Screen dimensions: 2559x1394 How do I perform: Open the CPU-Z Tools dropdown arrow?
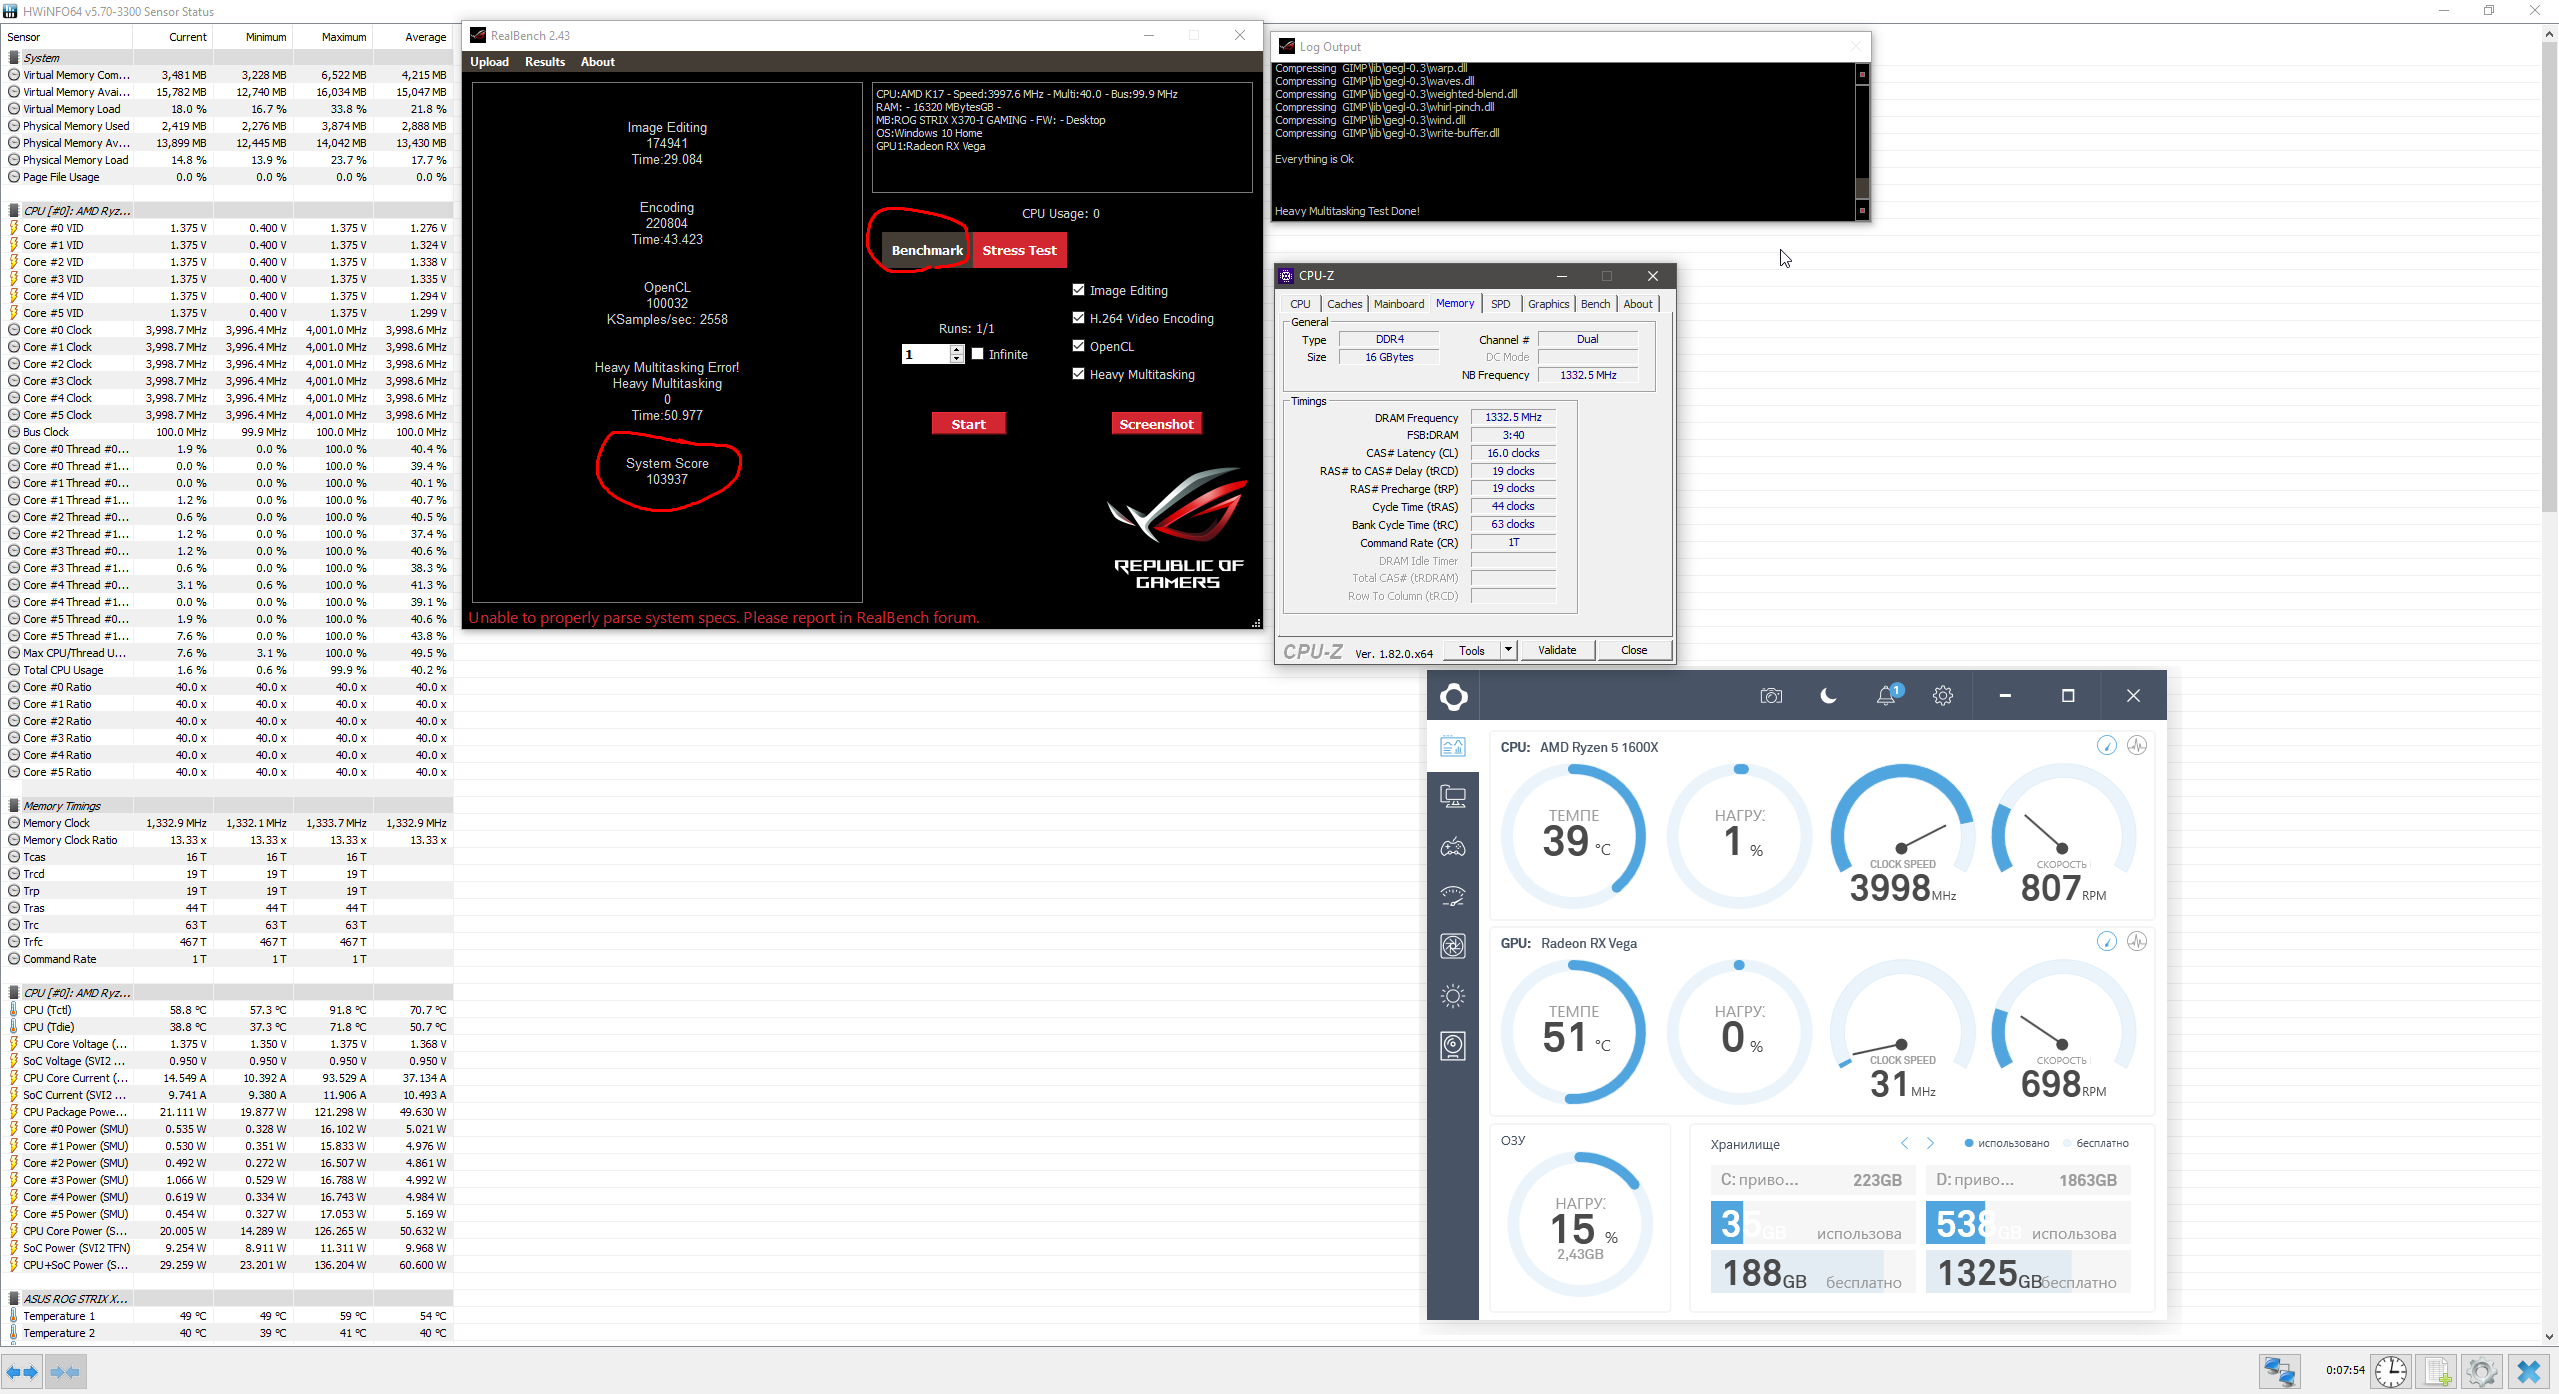click(x=1508, y=650)
